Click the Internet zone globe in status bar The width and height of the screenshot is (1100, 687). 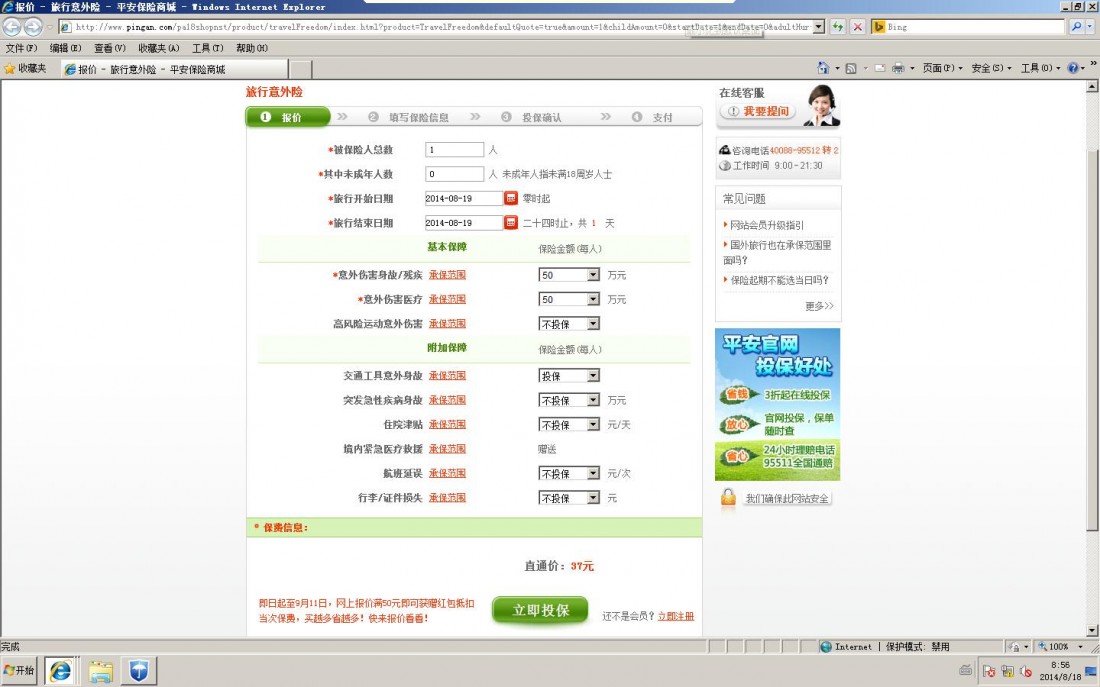826,646
